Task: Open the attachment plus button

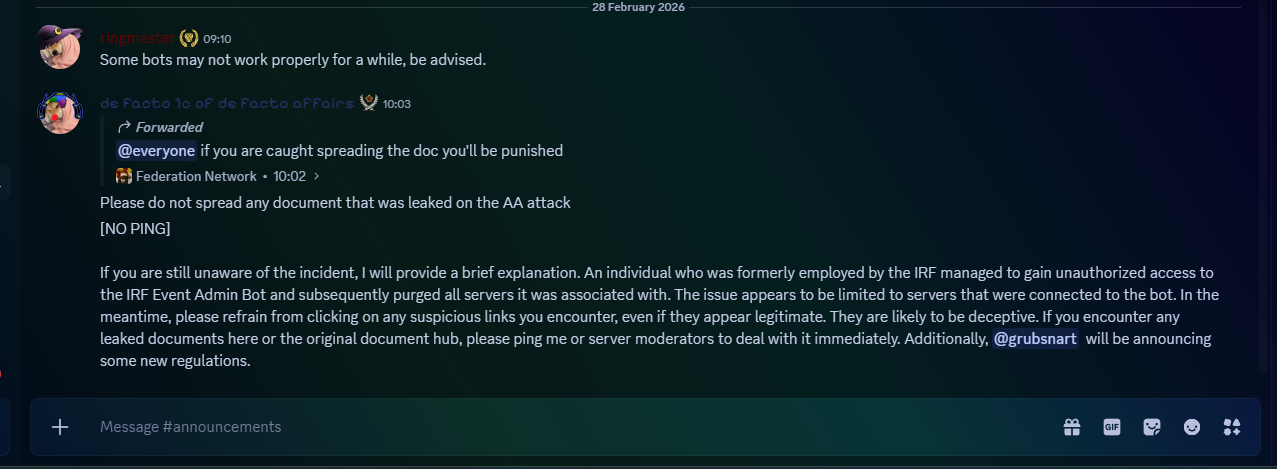Action: 60,427
